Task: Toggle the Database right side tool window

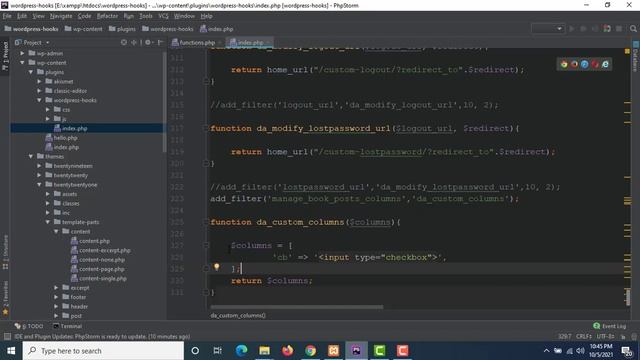Action: coord(636,56)
